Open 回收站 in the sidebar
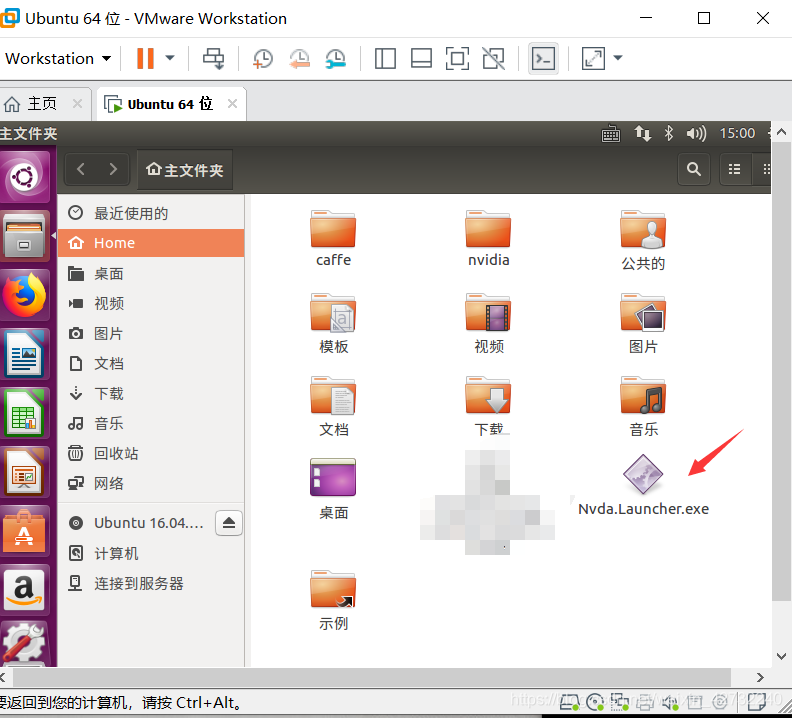 151,453
